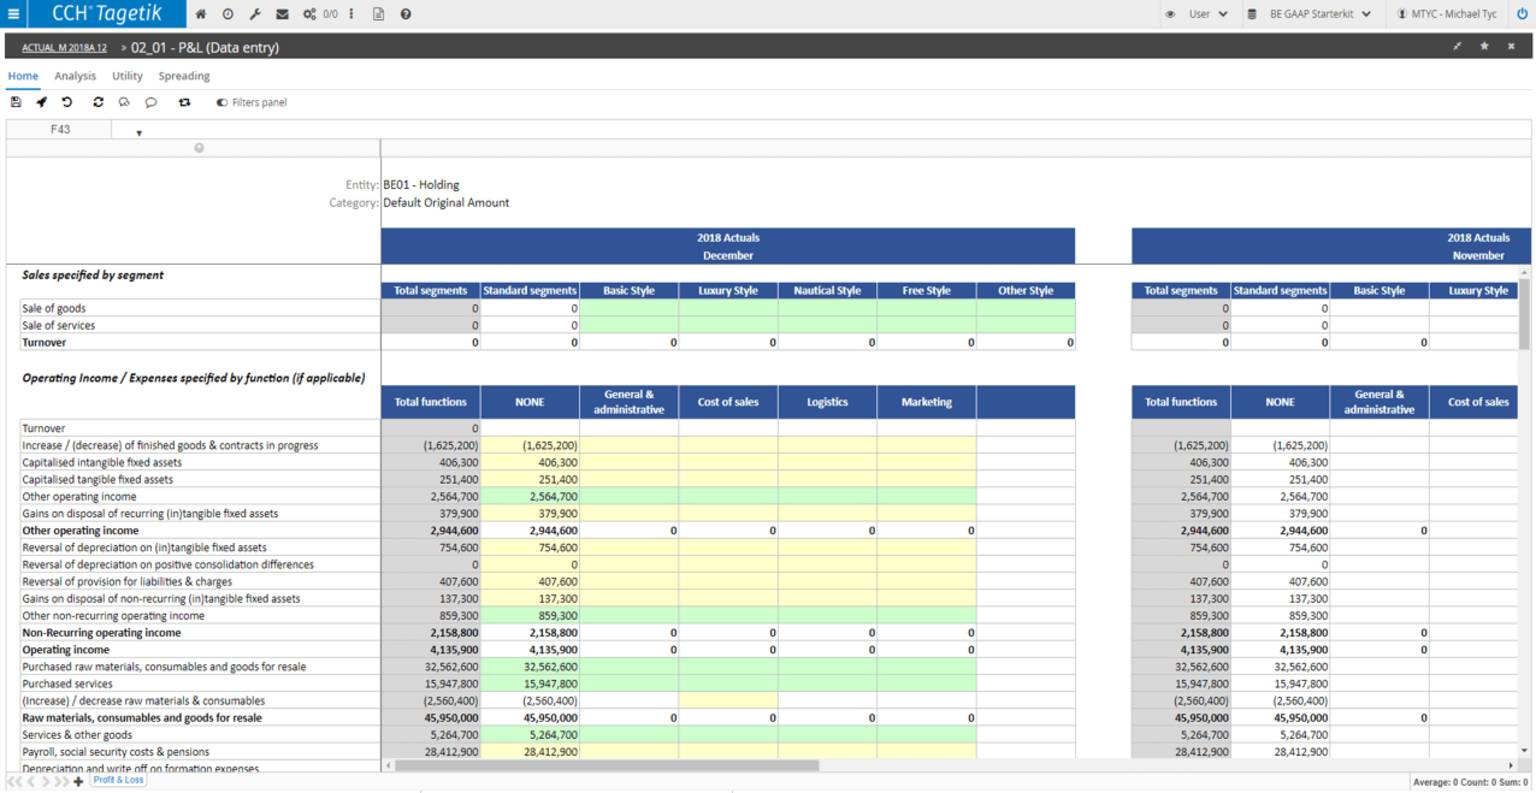Switch to the Analysis tab
Viewport: 1536px width, 793px height.
pyautogui.click(x=75, y=76)
